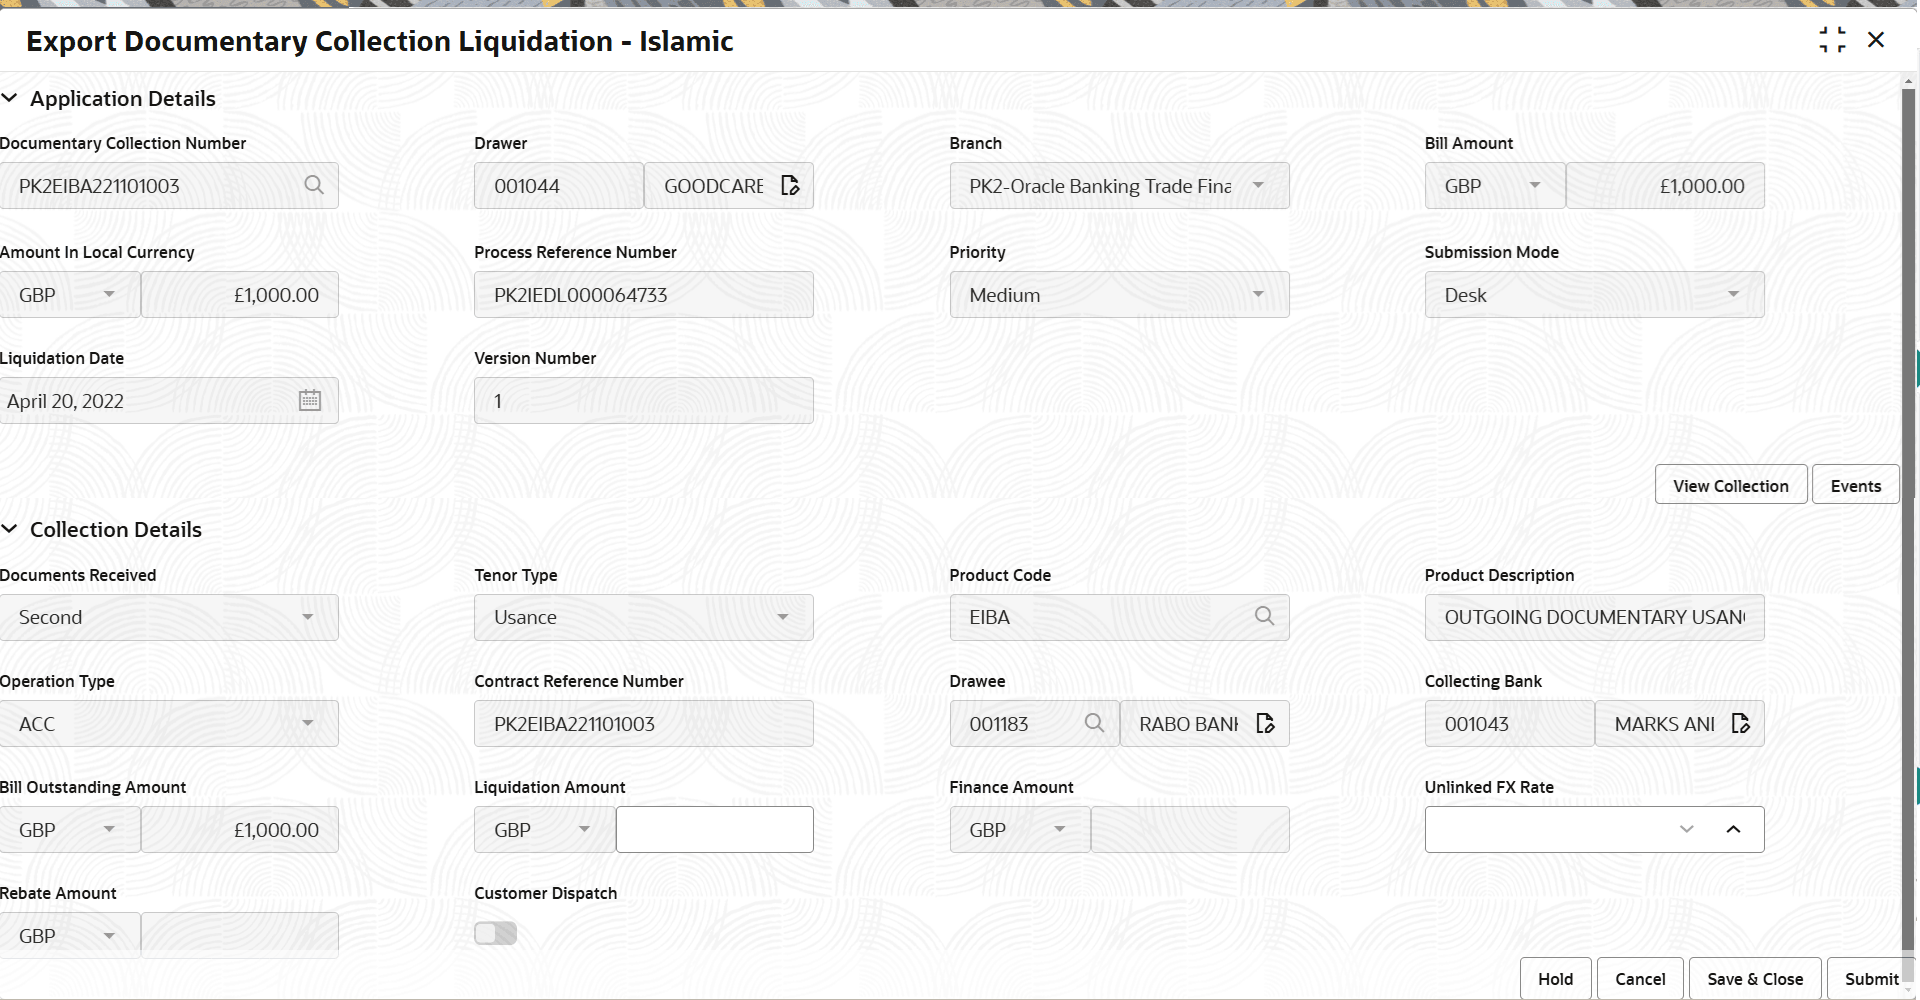This screenshot has height=1000, width=1920.
Task: Search for a Documentary Collection Number
Action: (x=314, y=185)
